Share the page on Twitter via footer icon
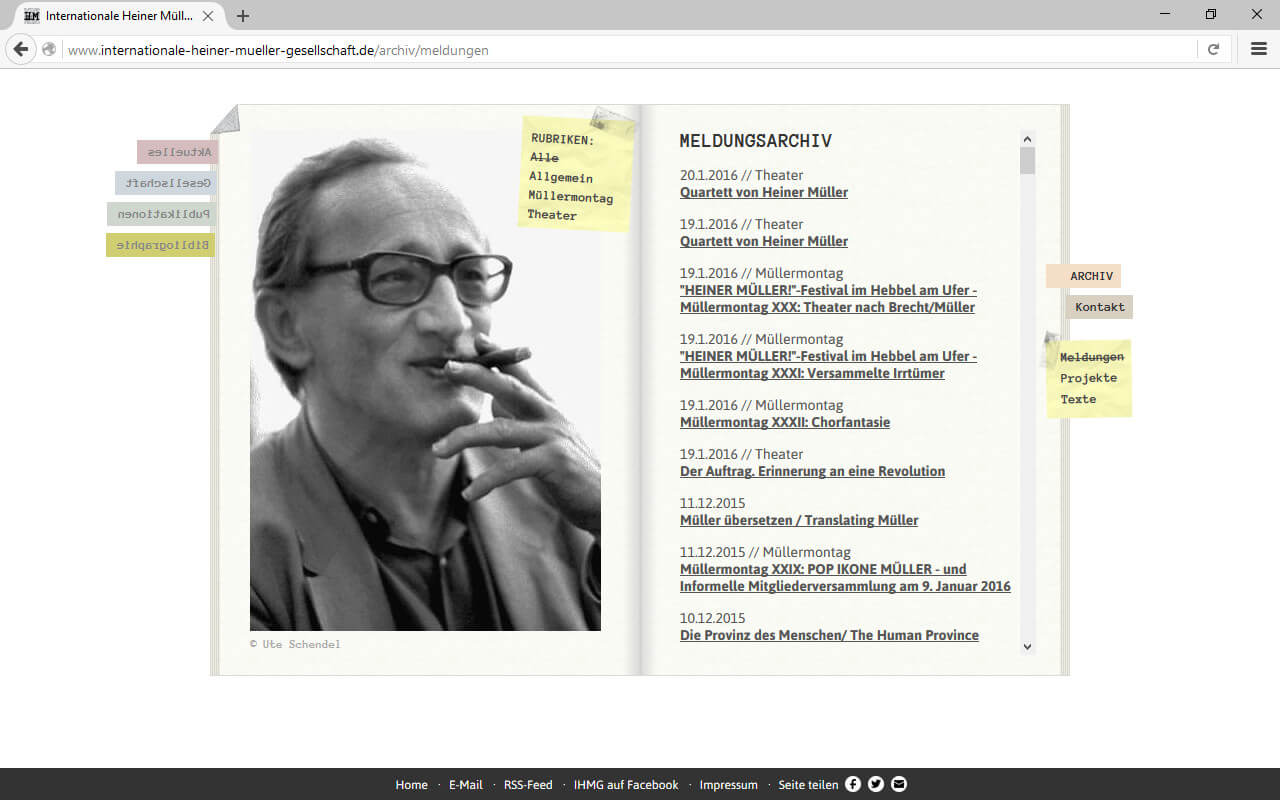1280x800 pixels. click(876, 785)
